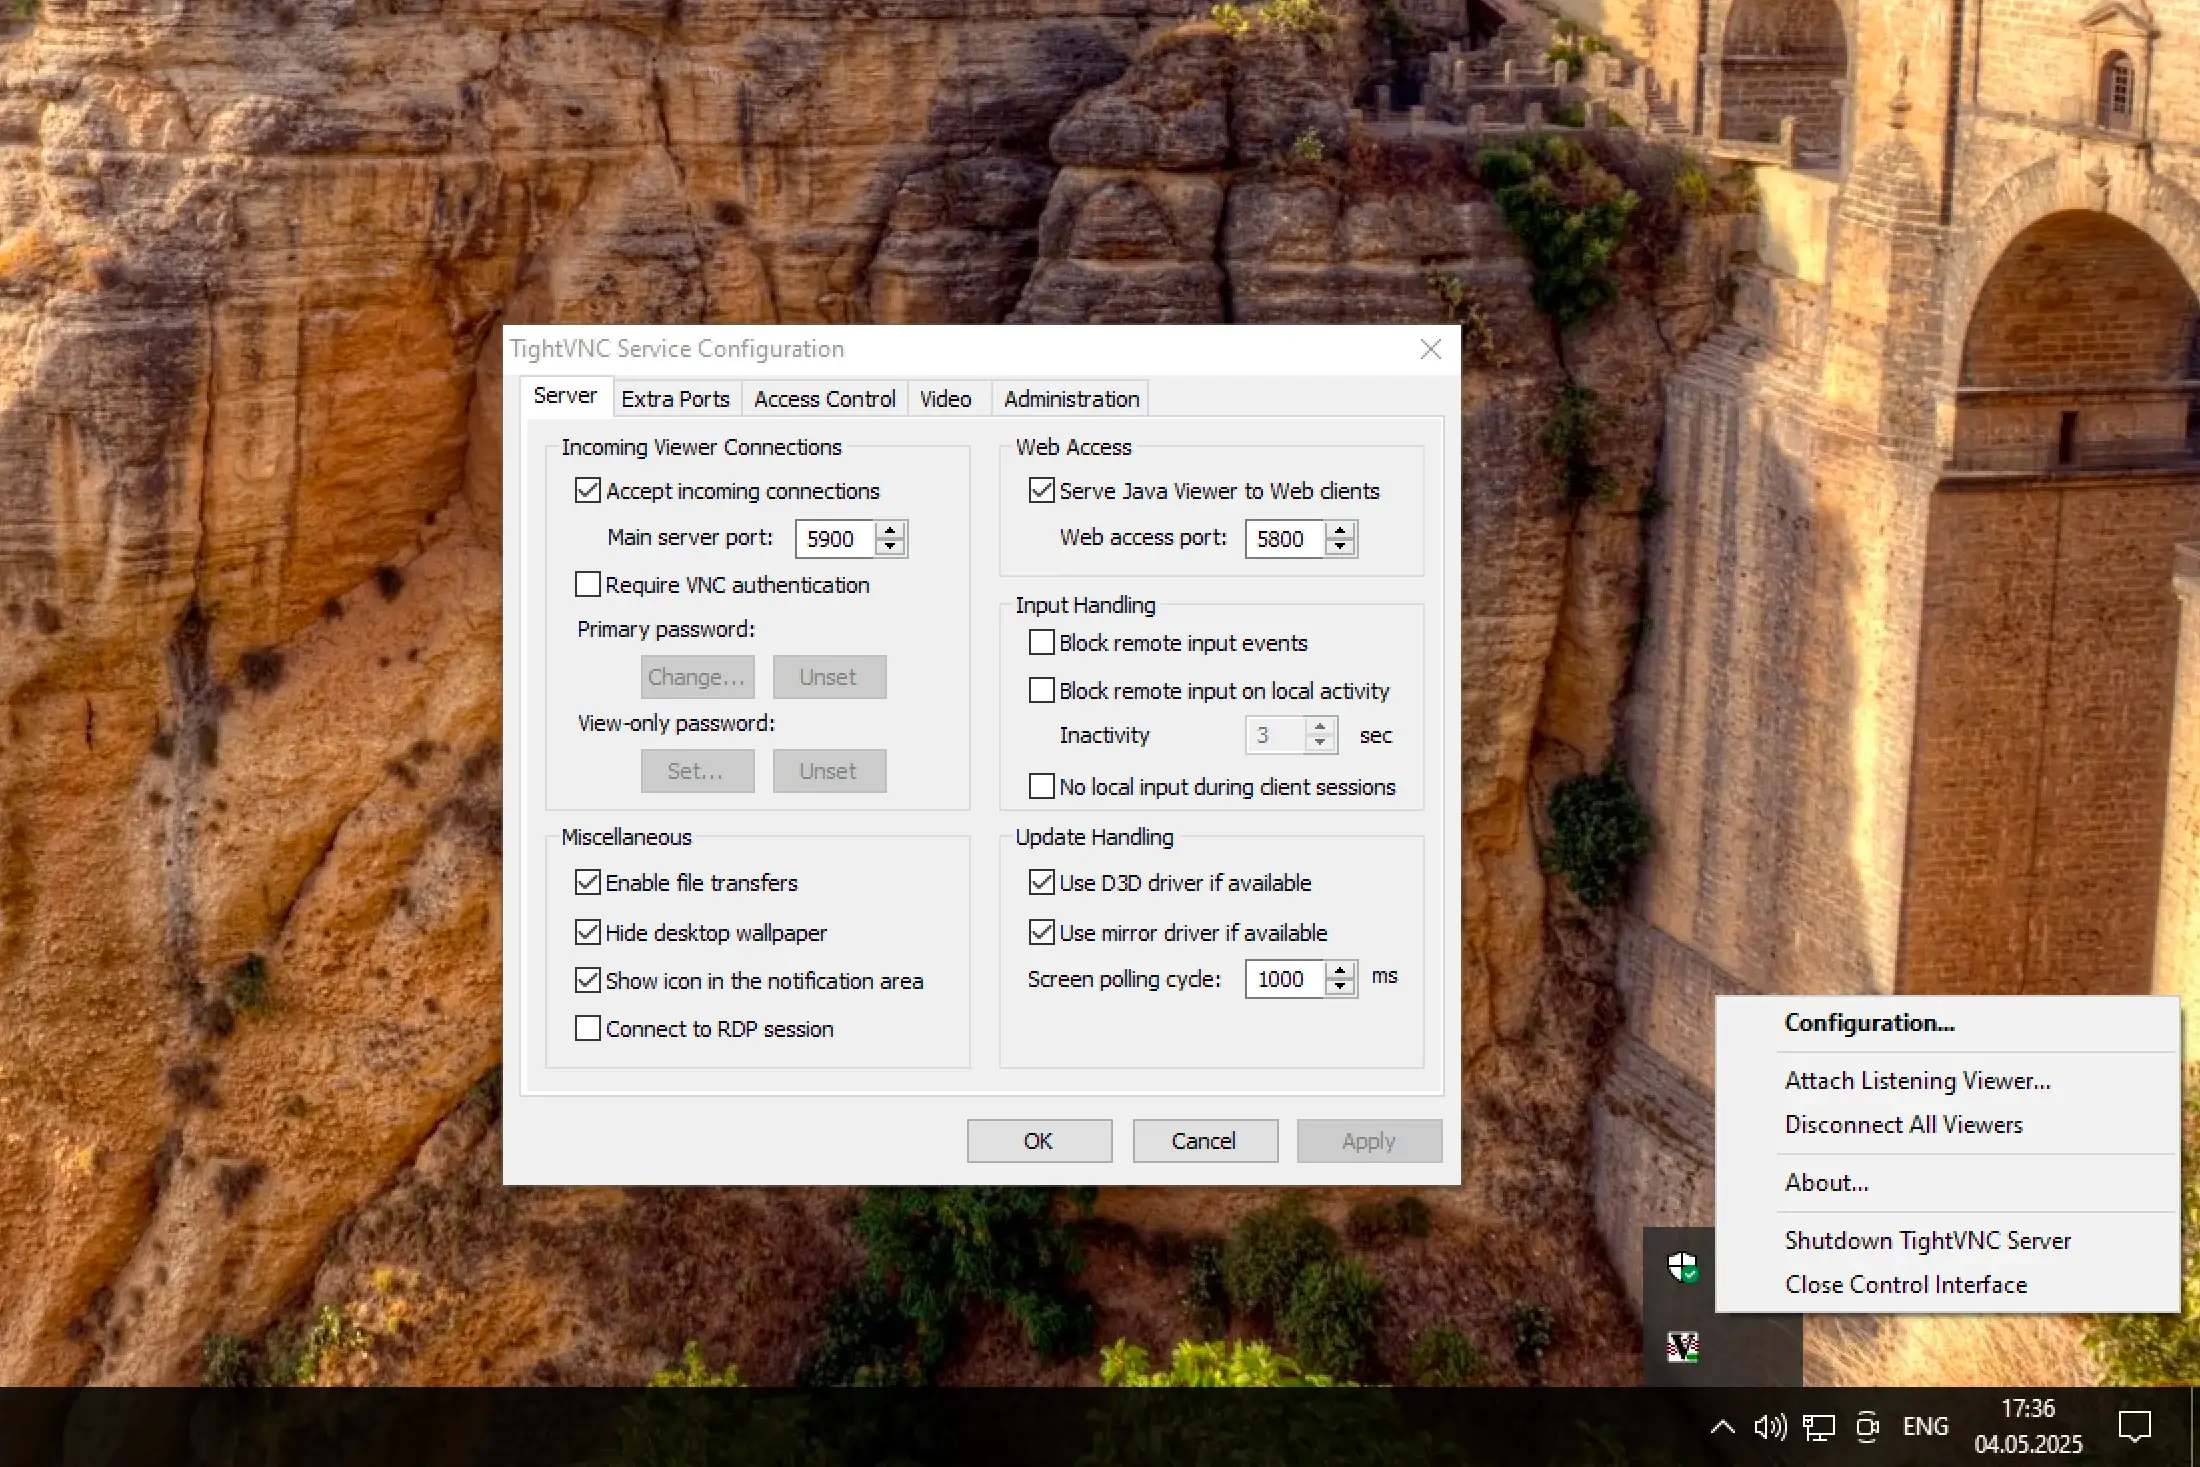Open About... from tray menu
This screenshot has height=1467, width=2200.
pos(1947,1183)
